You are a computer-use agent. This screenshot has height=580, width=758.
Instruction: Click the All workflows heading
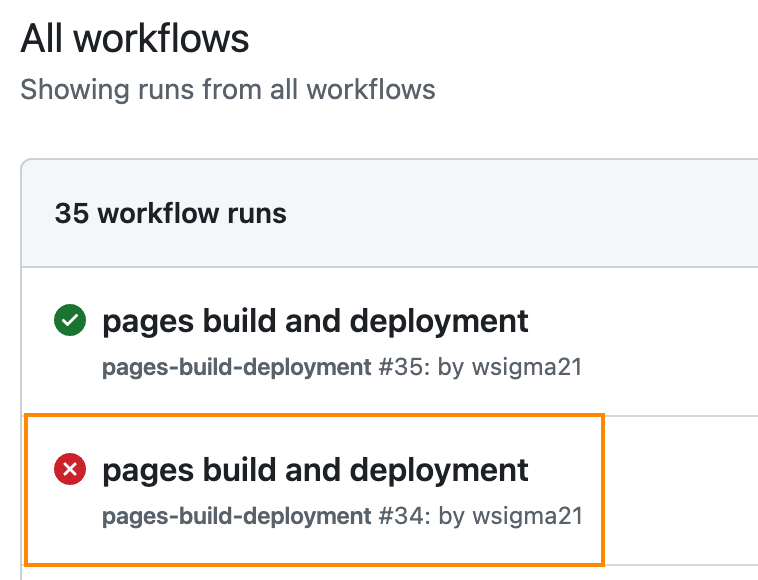click(x=135, y=38)
